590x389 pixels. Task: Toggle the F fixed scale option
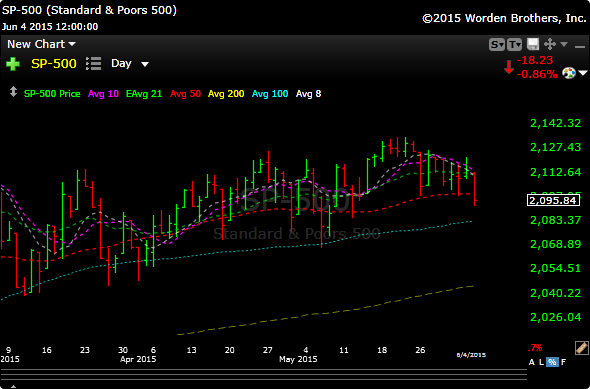(563, 362)
